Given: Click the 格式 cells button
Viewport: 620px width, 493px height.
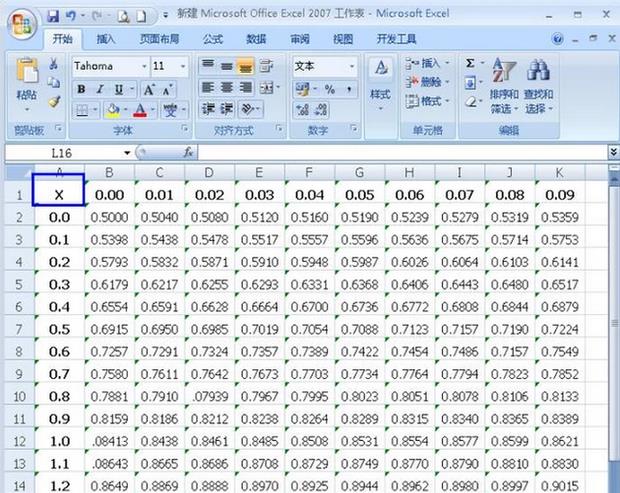Looking at the screenshot, I should [430, 101].
